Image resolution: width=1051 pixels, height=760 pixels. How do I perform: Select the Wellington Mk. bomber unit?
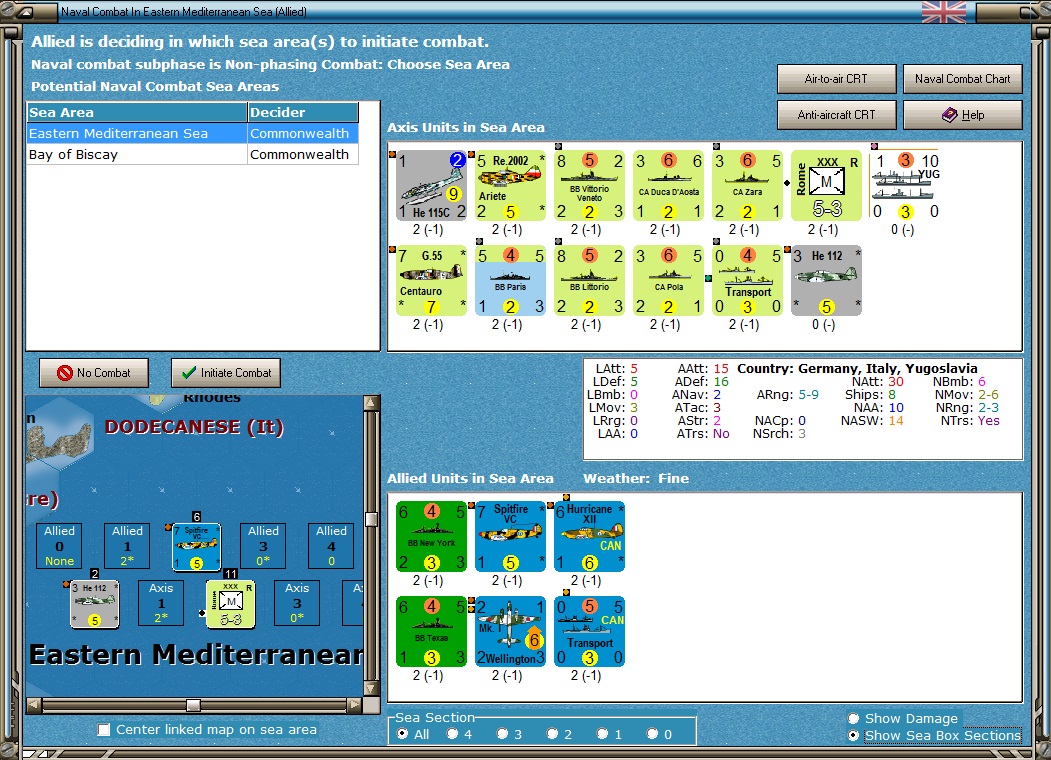point(510,631)
